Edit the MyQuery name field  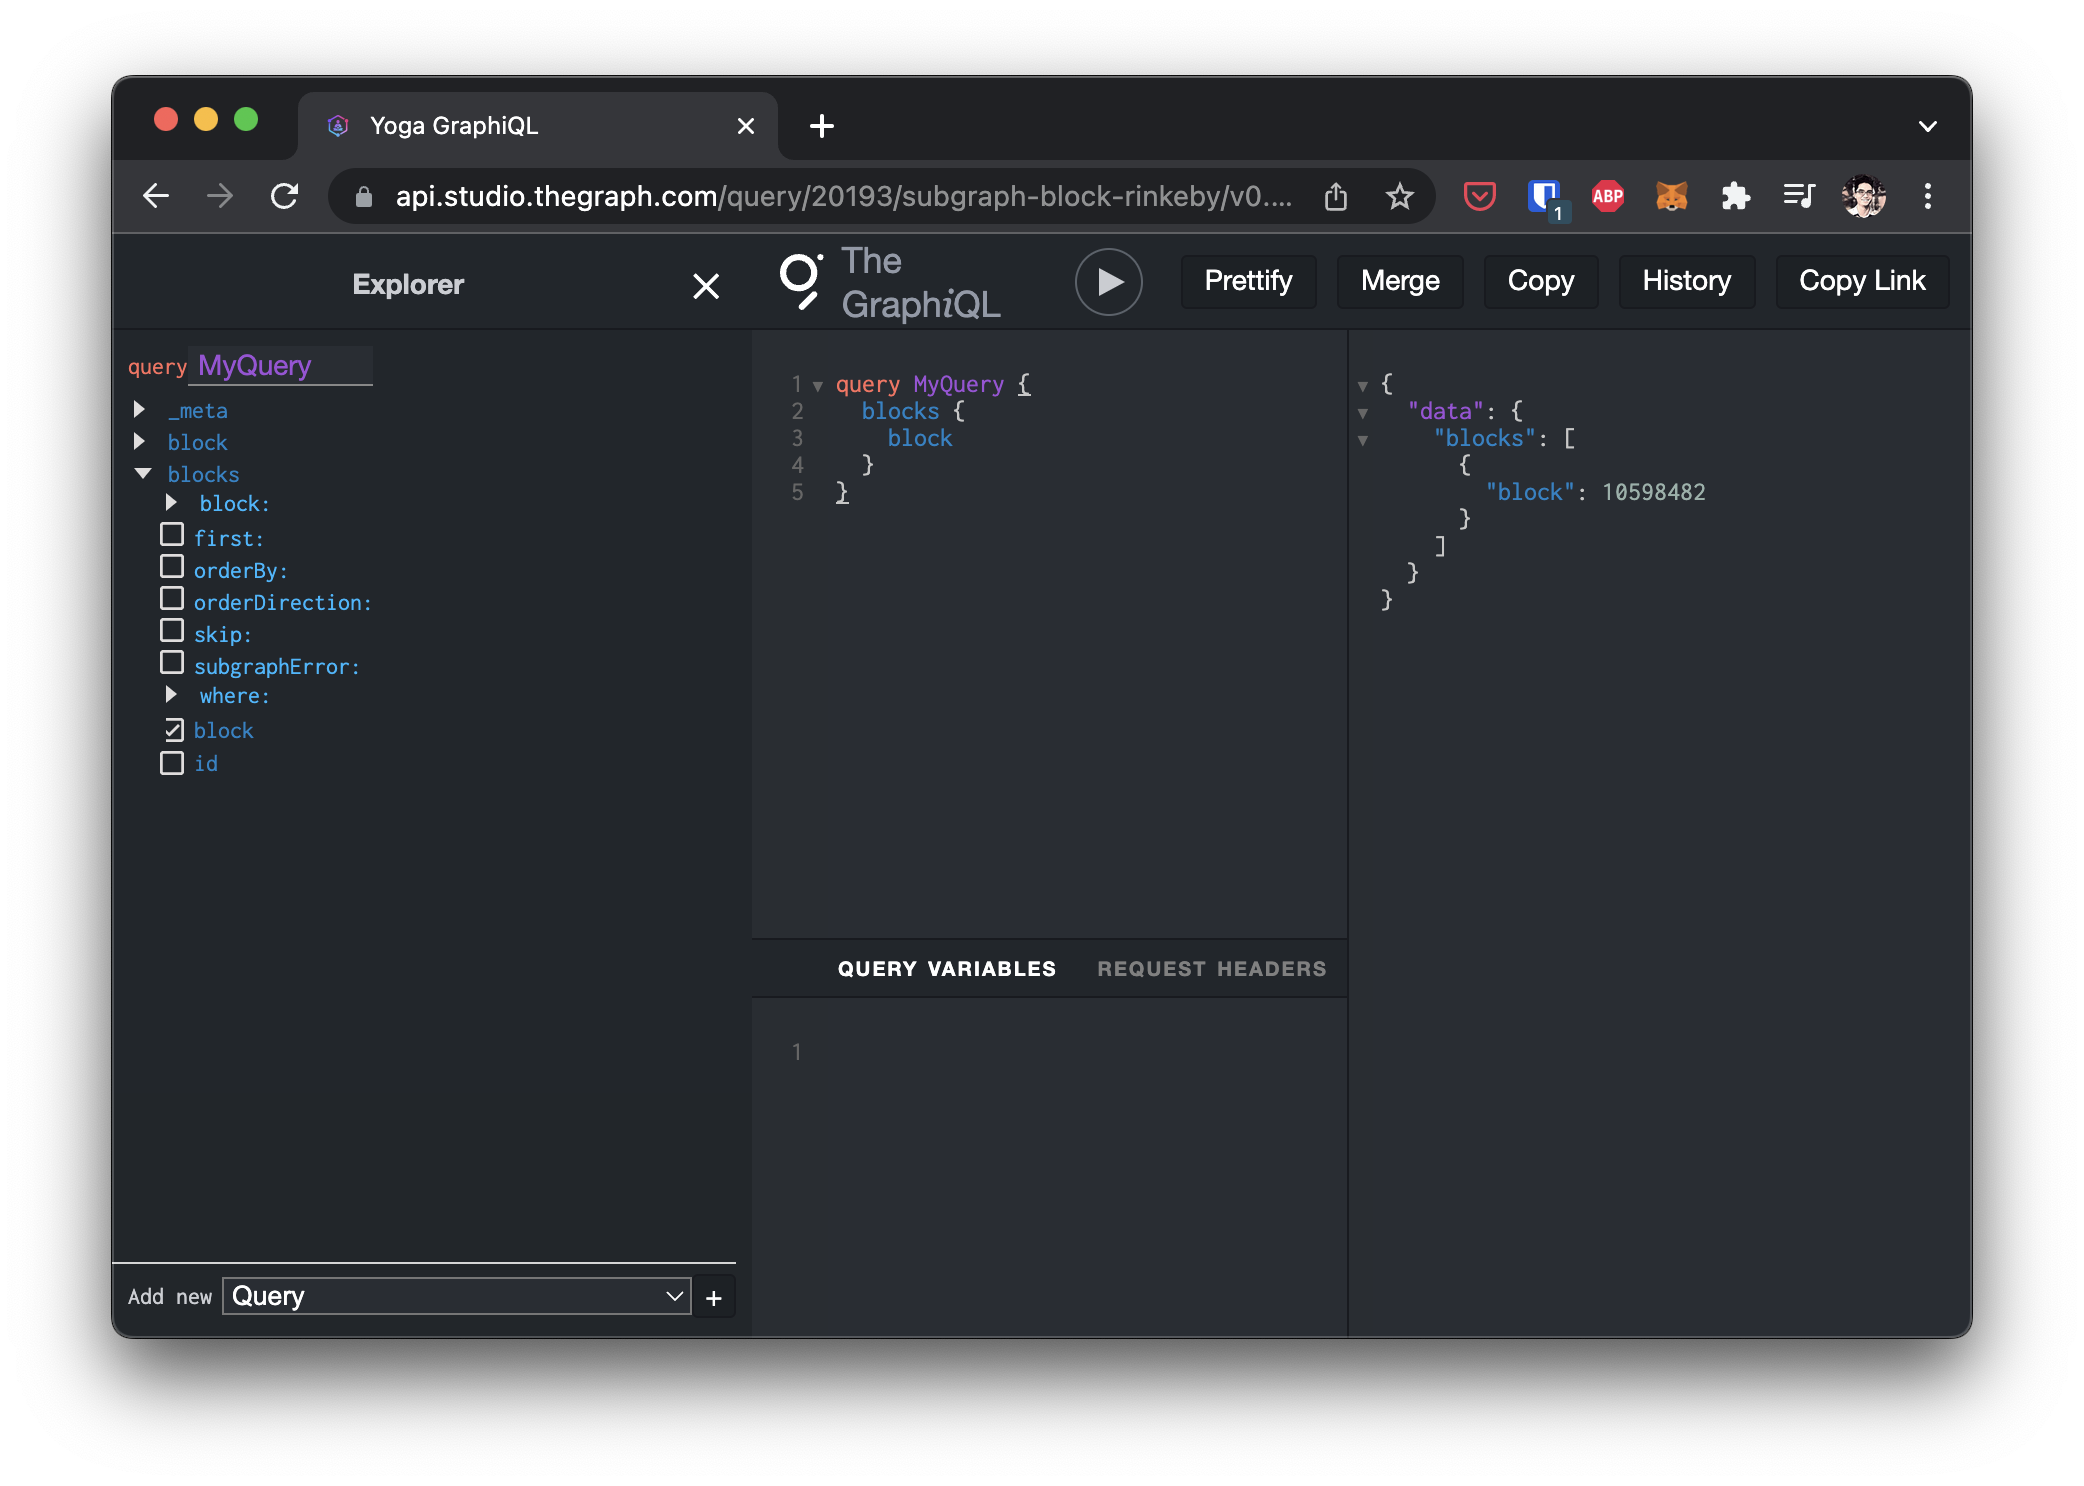tap(280, 366)
